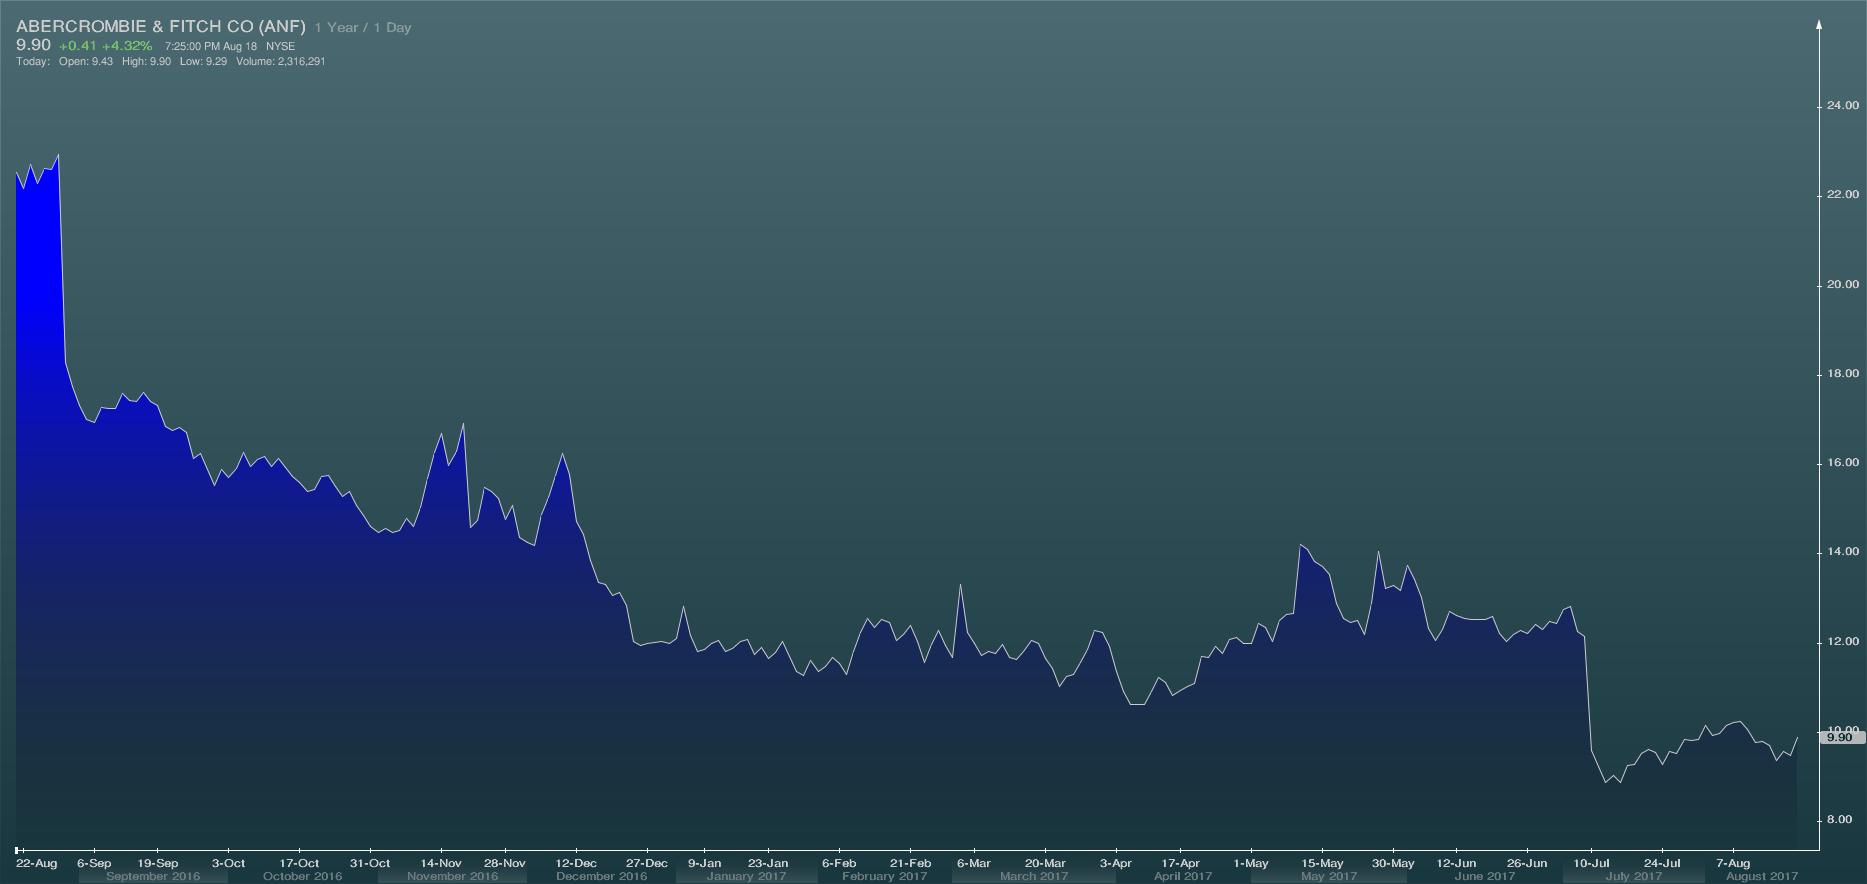1867x884 pixels.
Task: Click the 17-Apr date label
Action: click(1180, 862)
